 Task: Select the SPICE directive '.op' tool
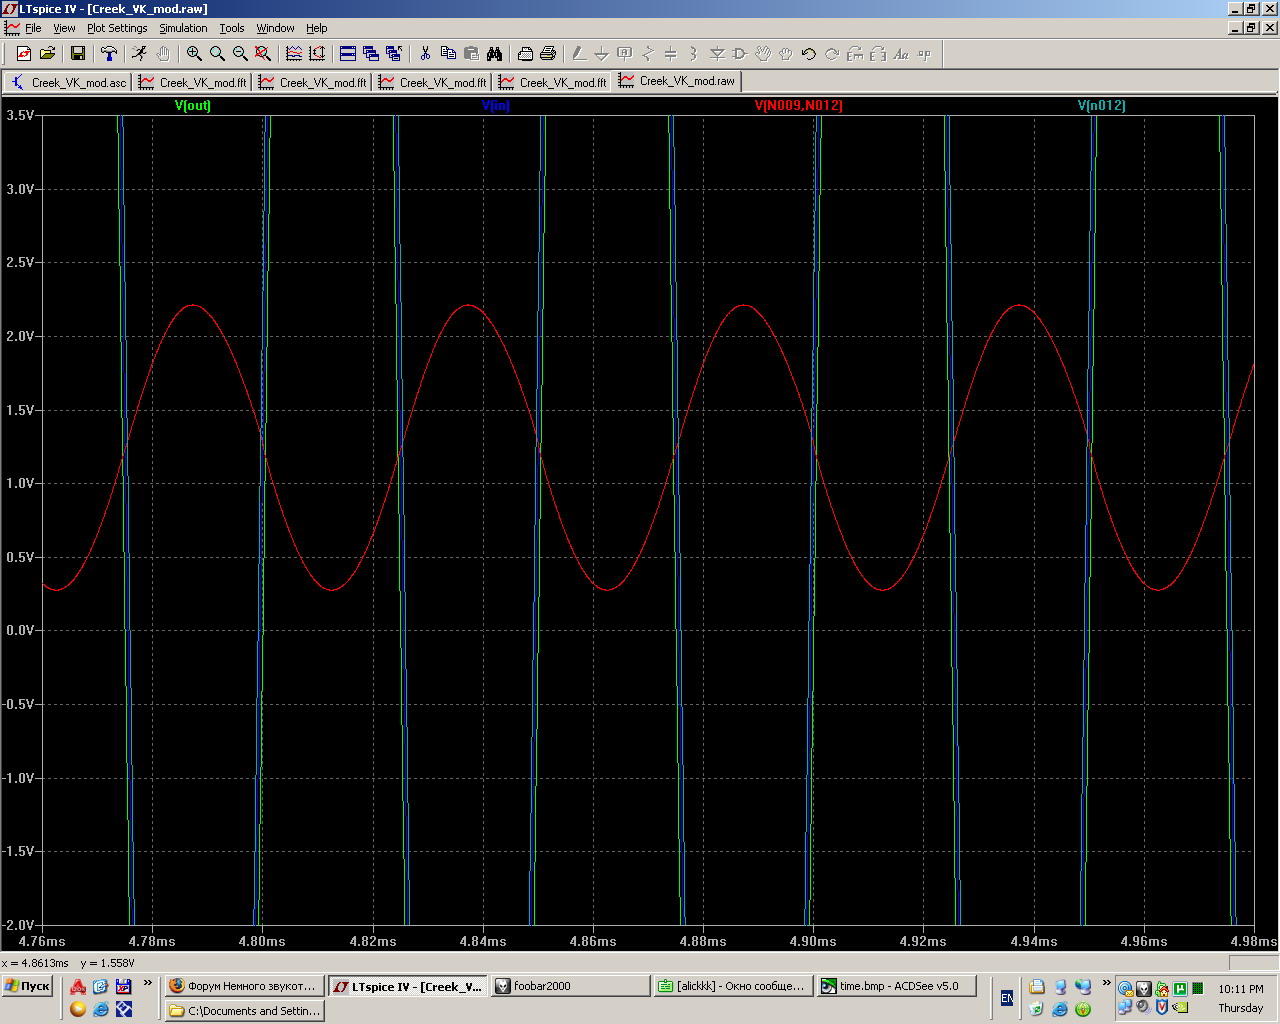point(924,54)
